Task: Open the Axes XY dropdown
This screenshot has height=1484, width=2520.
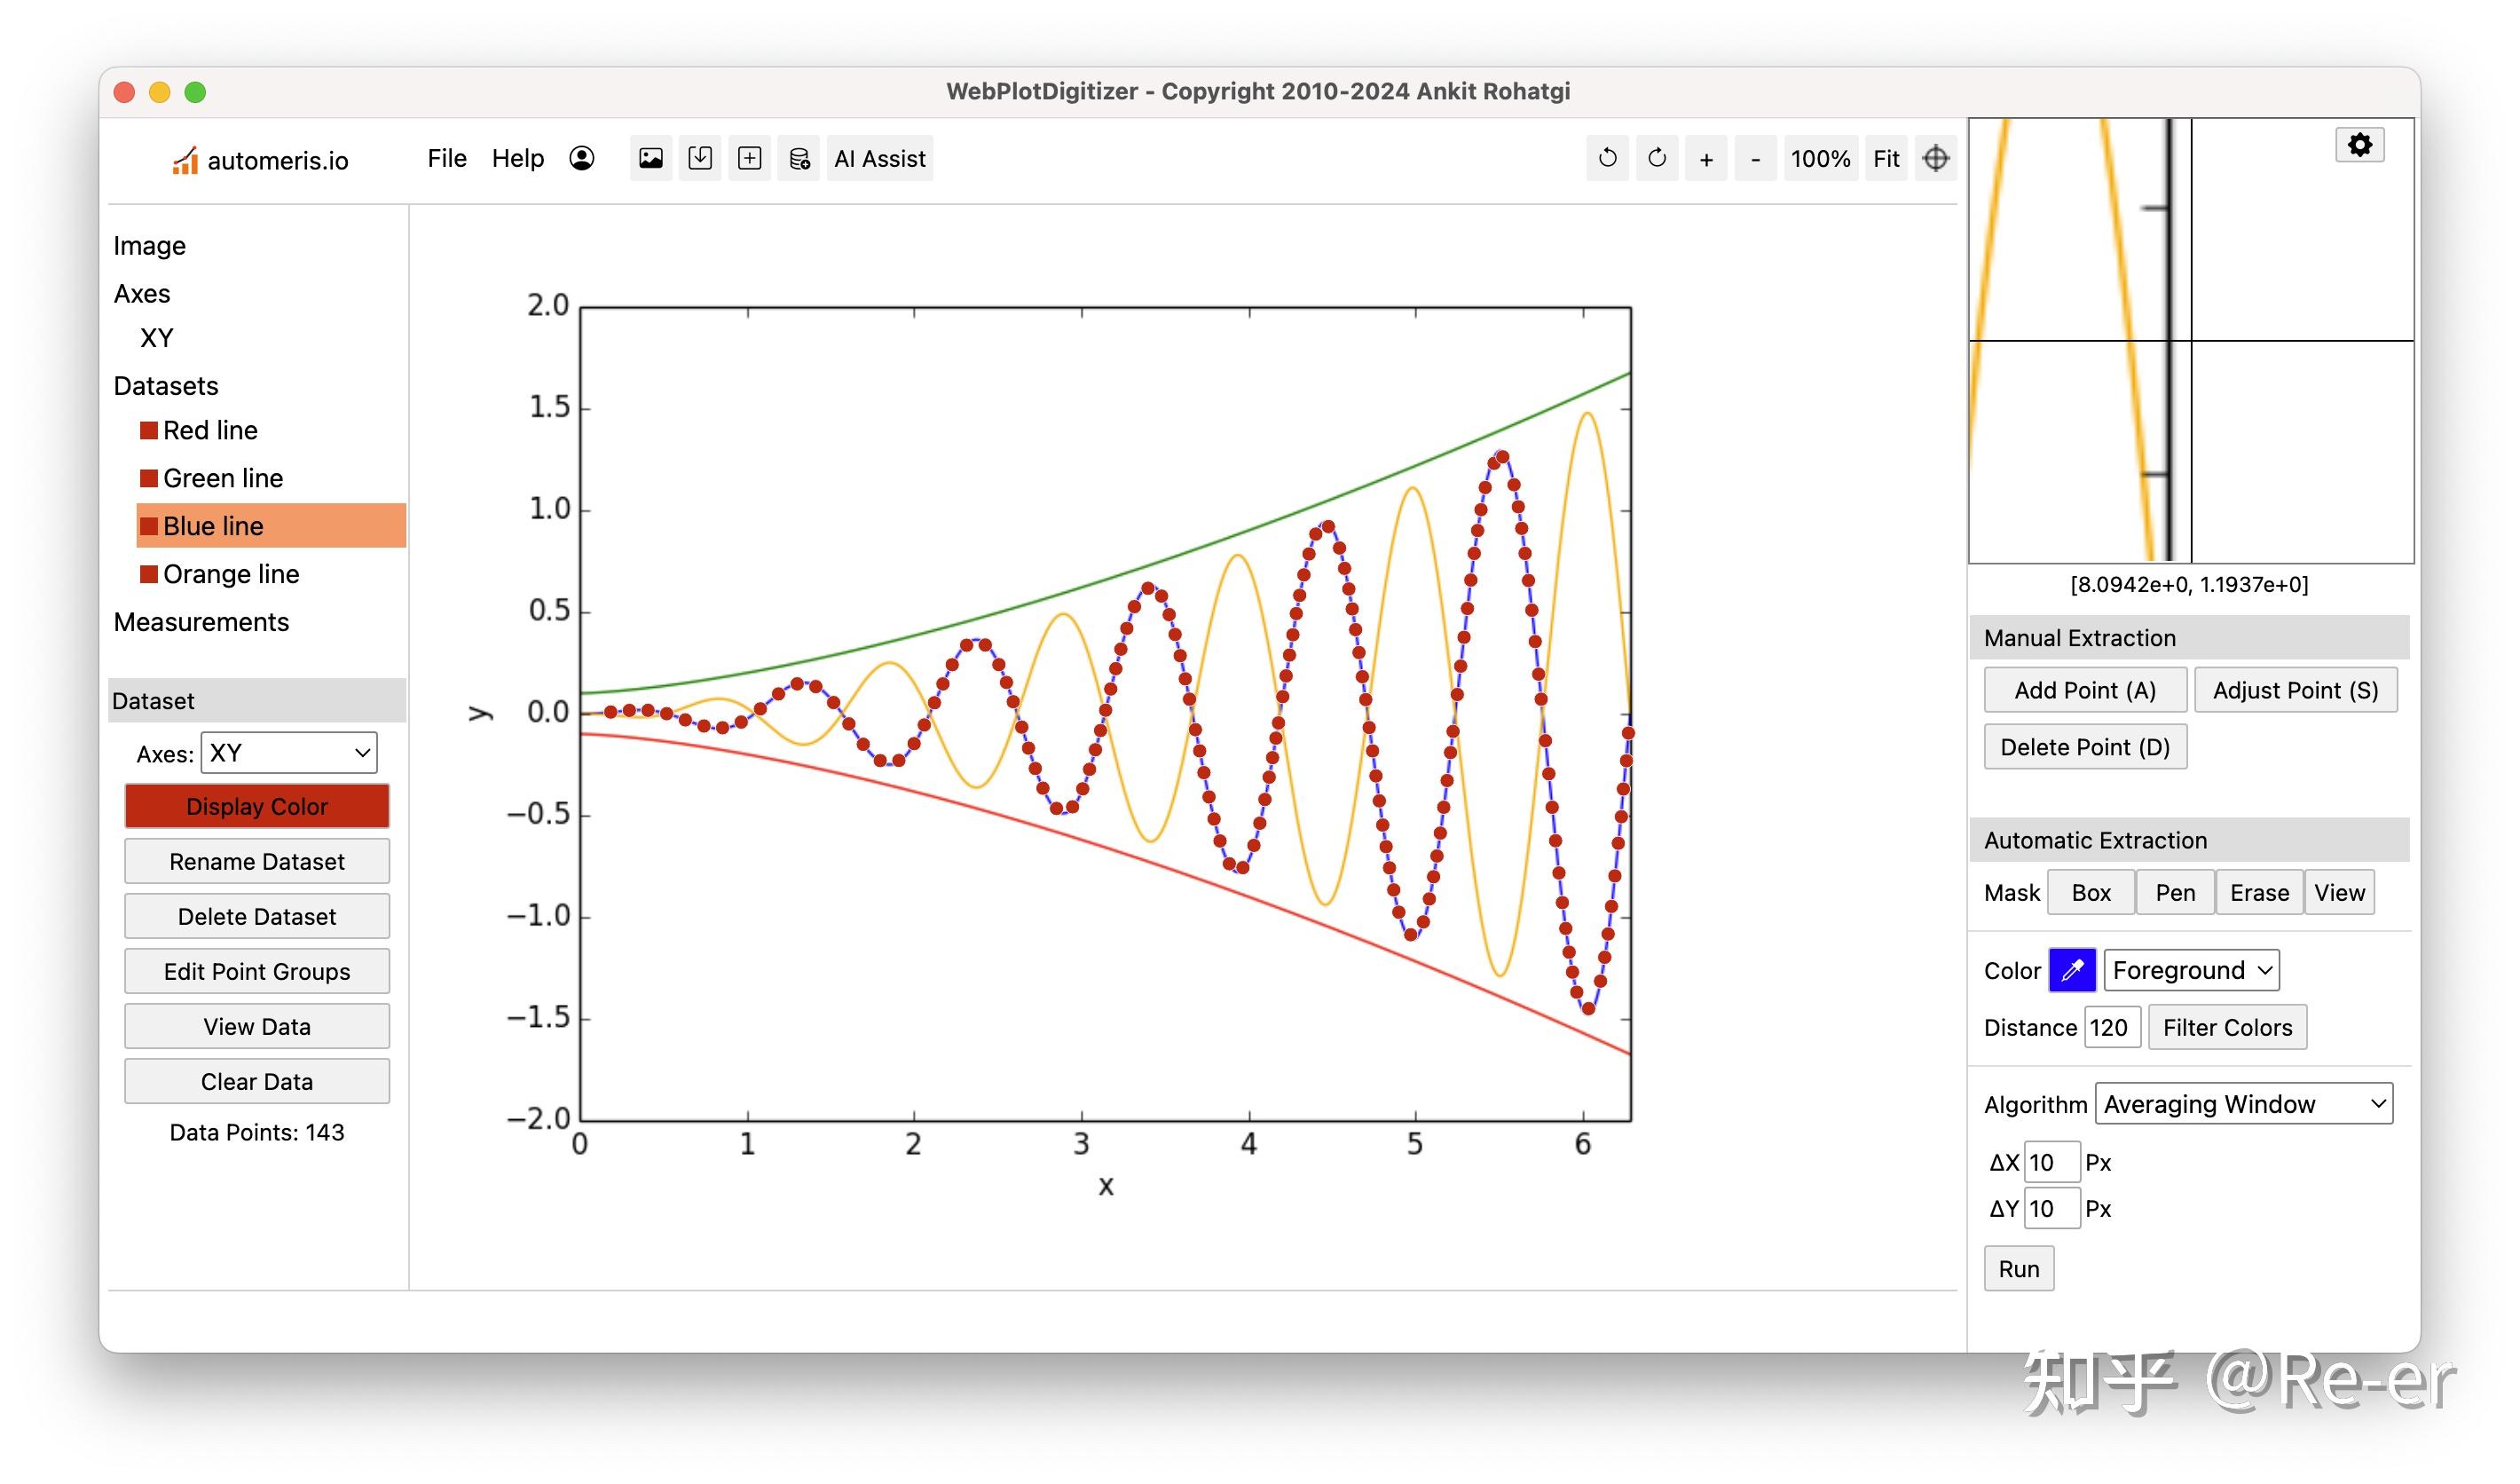Action: [x=289, y=753]
